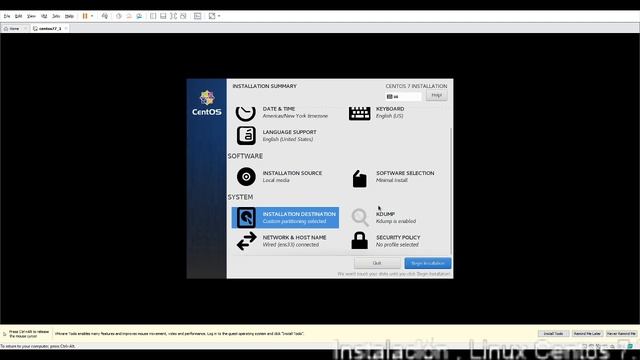Select 'Local media' under Installation Source
Image resolution: width=640 pixels, height=360 pixels.
click(x=276, y=180)
